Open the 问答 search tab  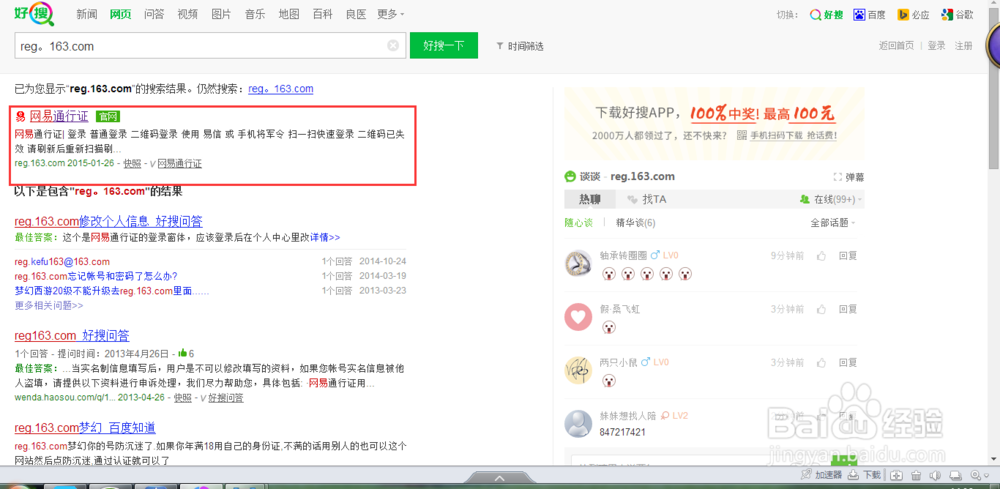point(154,14)
